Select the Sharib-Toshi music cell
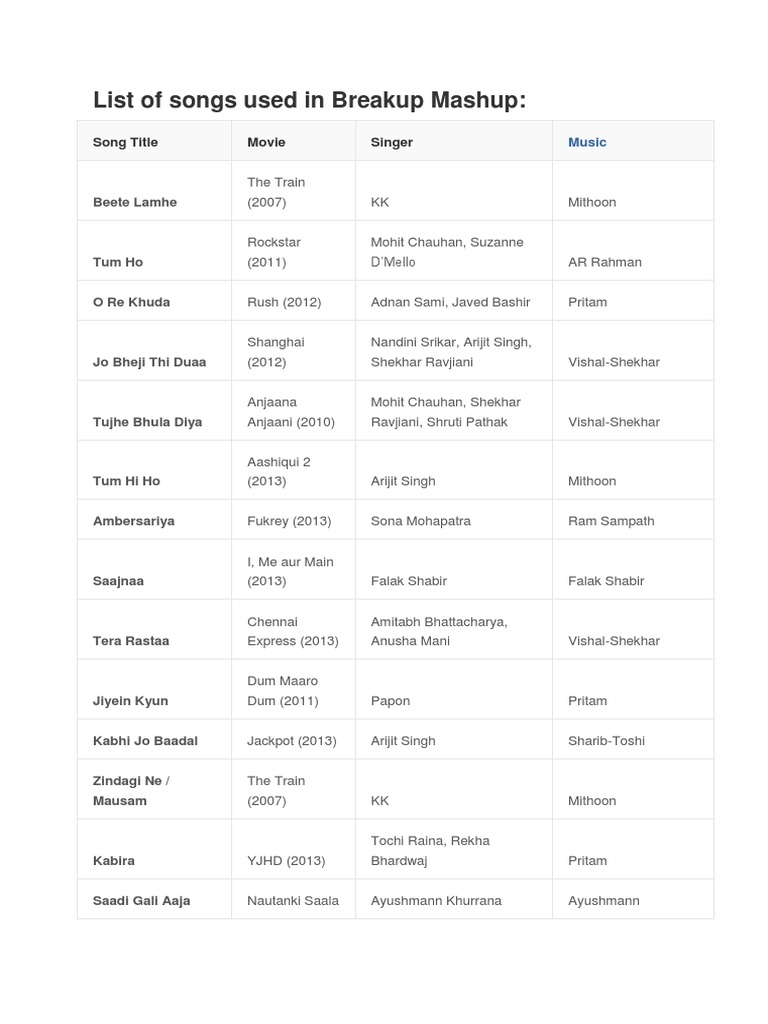The image size is (768, 1024). 606,741
